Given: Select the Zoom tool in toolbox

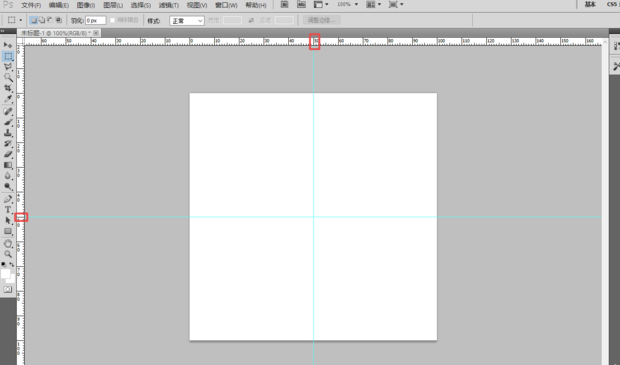Looking at the screenshot, I should tap(8, 254).
